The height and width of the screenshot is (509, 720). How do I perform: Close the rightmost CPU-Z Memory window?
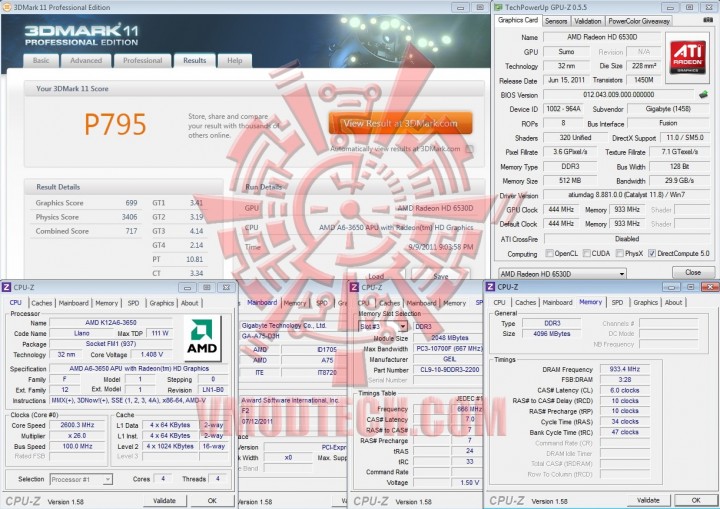pos(710,287)
